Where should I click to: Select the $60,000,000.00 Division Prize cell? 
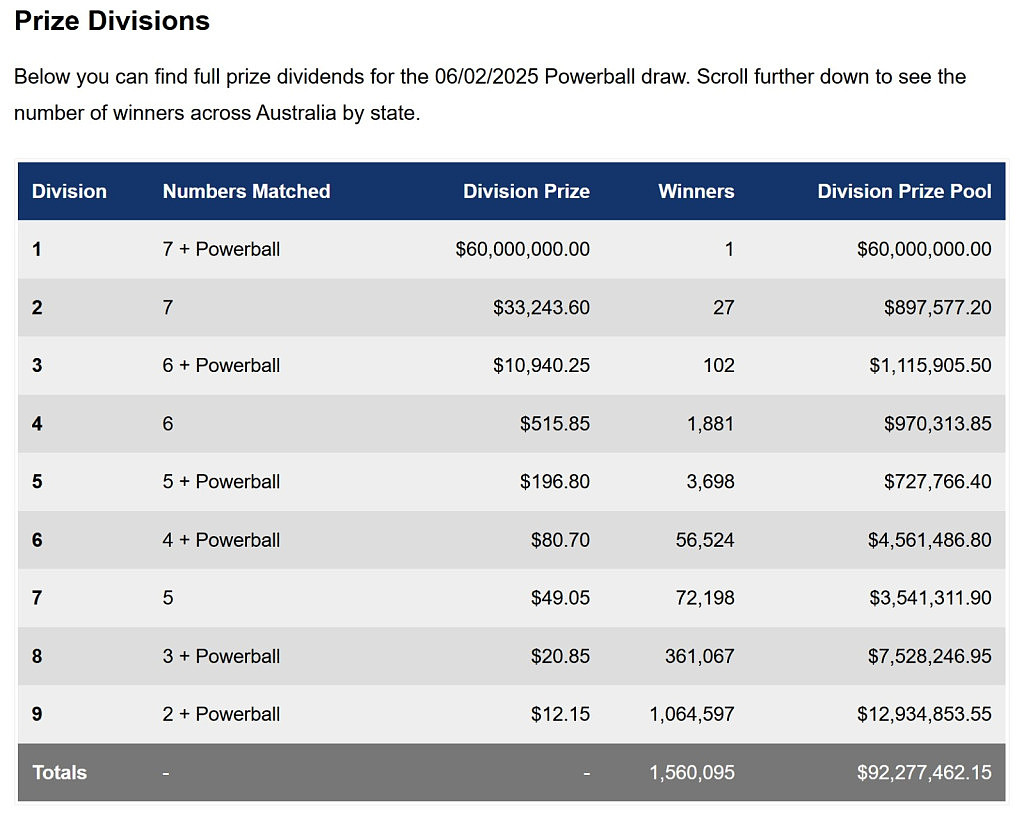click(x=522, y=249)
